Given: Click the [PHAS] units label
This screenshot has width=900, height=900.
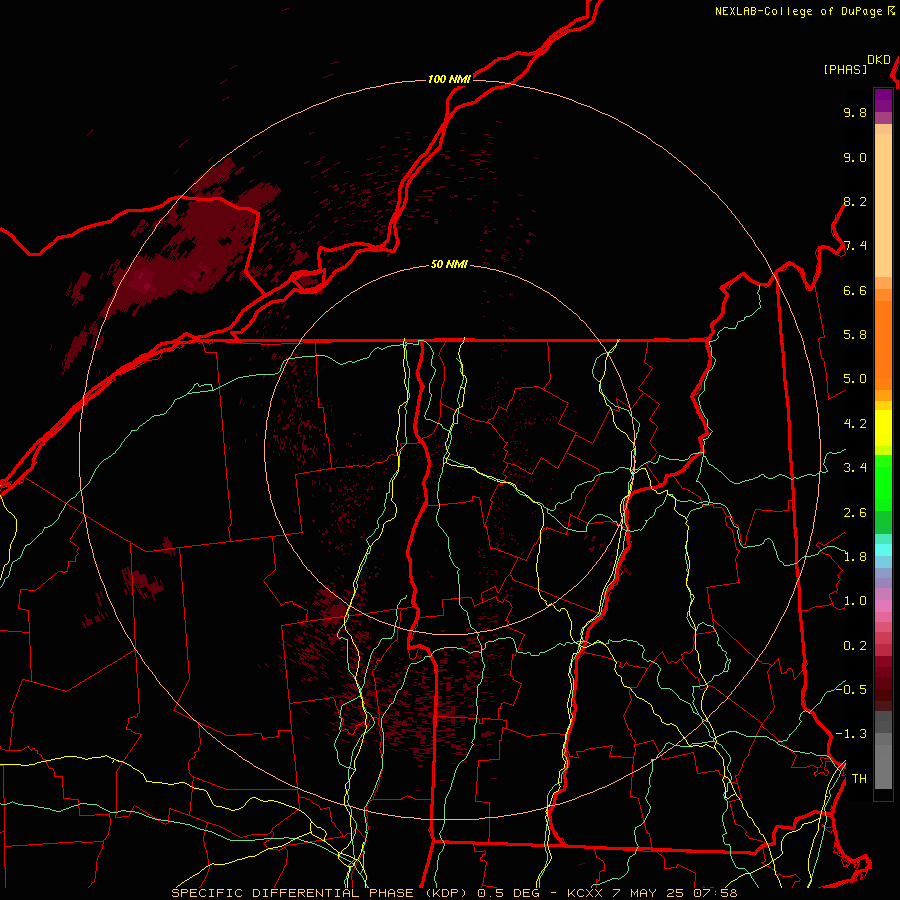Looking at the screenshot, I should pos(845,69).
